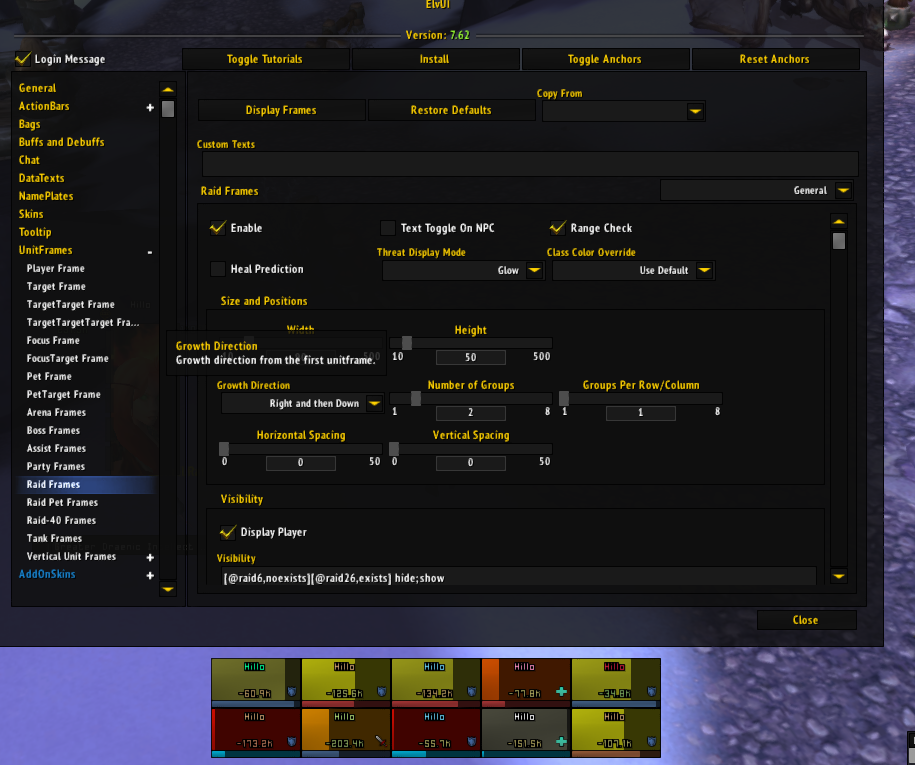
Task: Select Pet Frame entry
Action: (49, 376)
